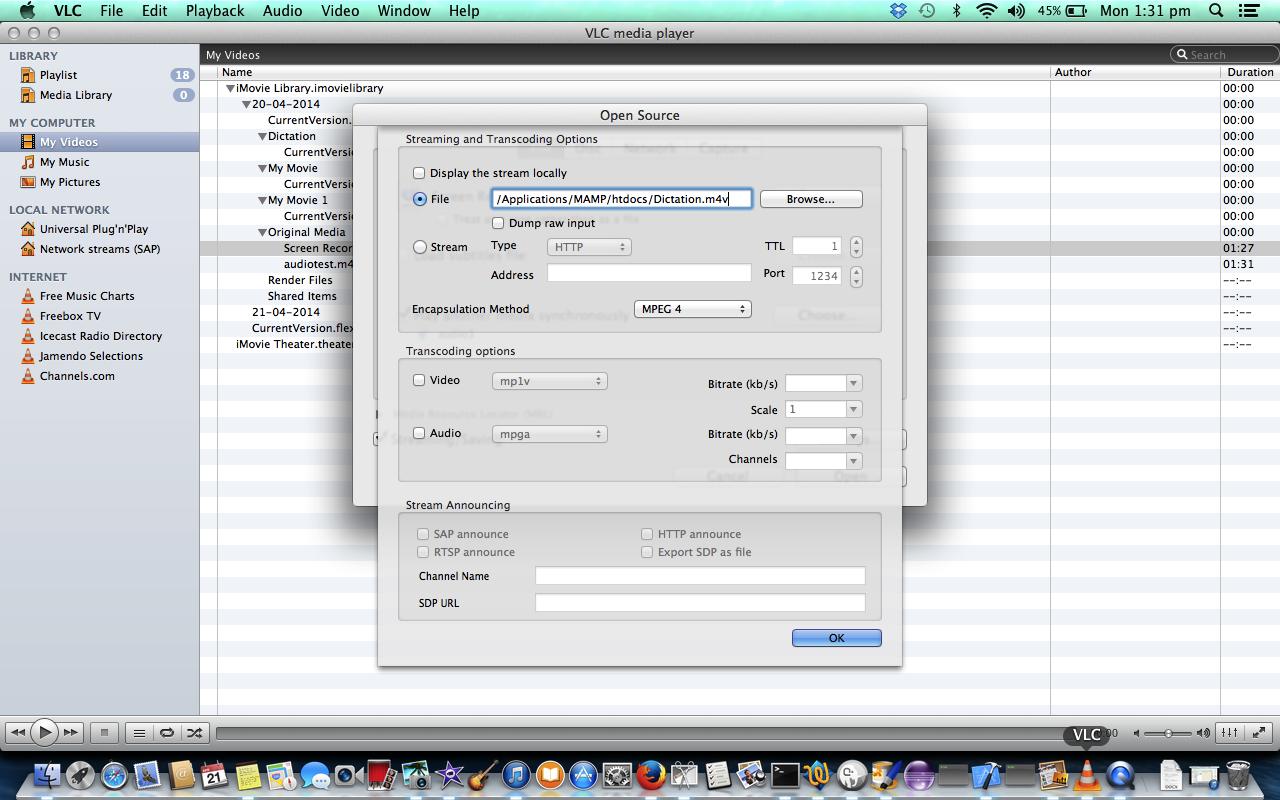Open the Scale combo box
This screenshot has width=1280, height=800.
click(823, 409)
